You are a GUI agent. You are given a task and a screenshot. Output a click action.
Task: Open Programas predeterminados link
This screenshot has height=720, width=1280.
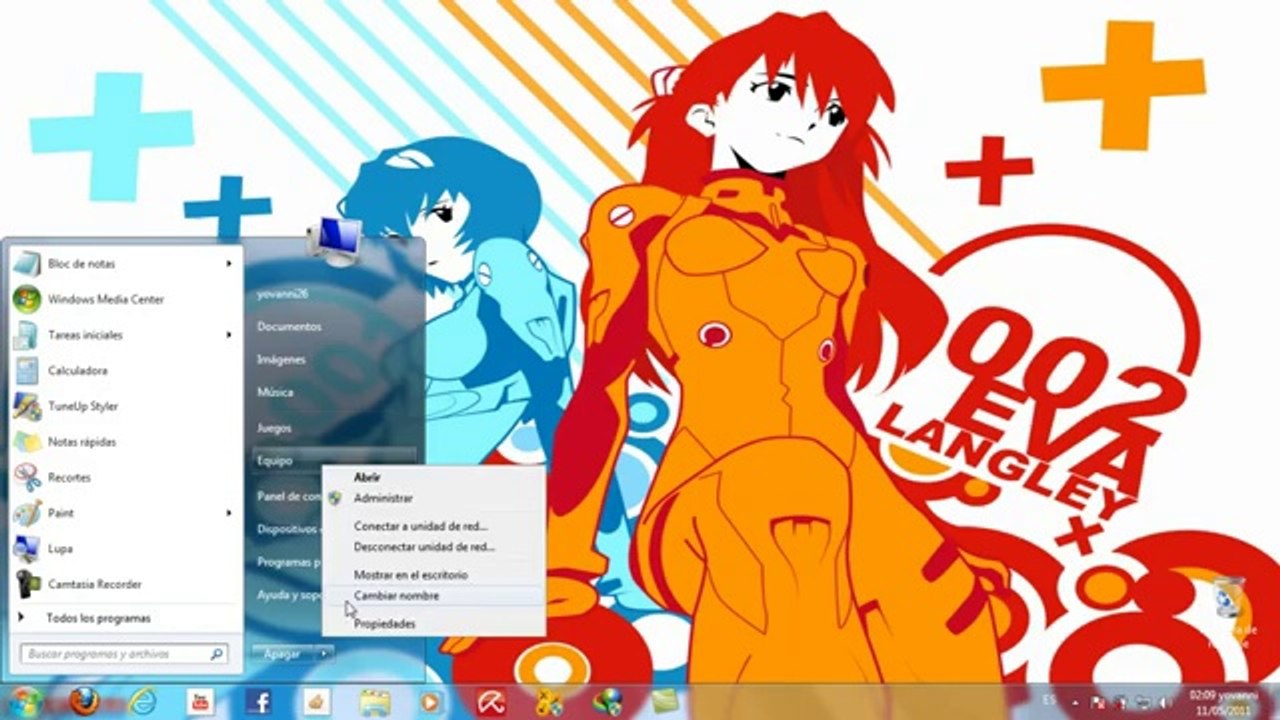click(x=288, y=562)
